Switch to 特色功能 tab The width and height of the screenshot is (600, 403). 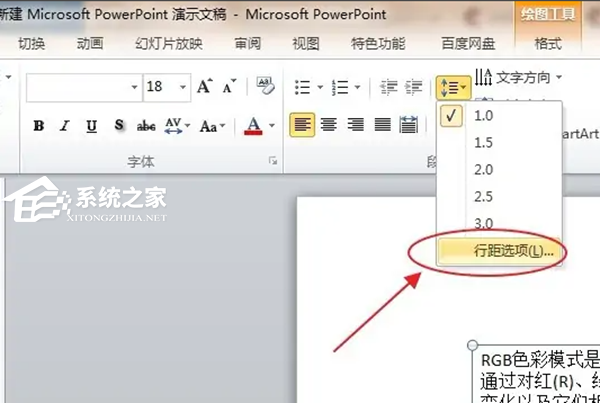pyautogui.click(x=378, y=44)
